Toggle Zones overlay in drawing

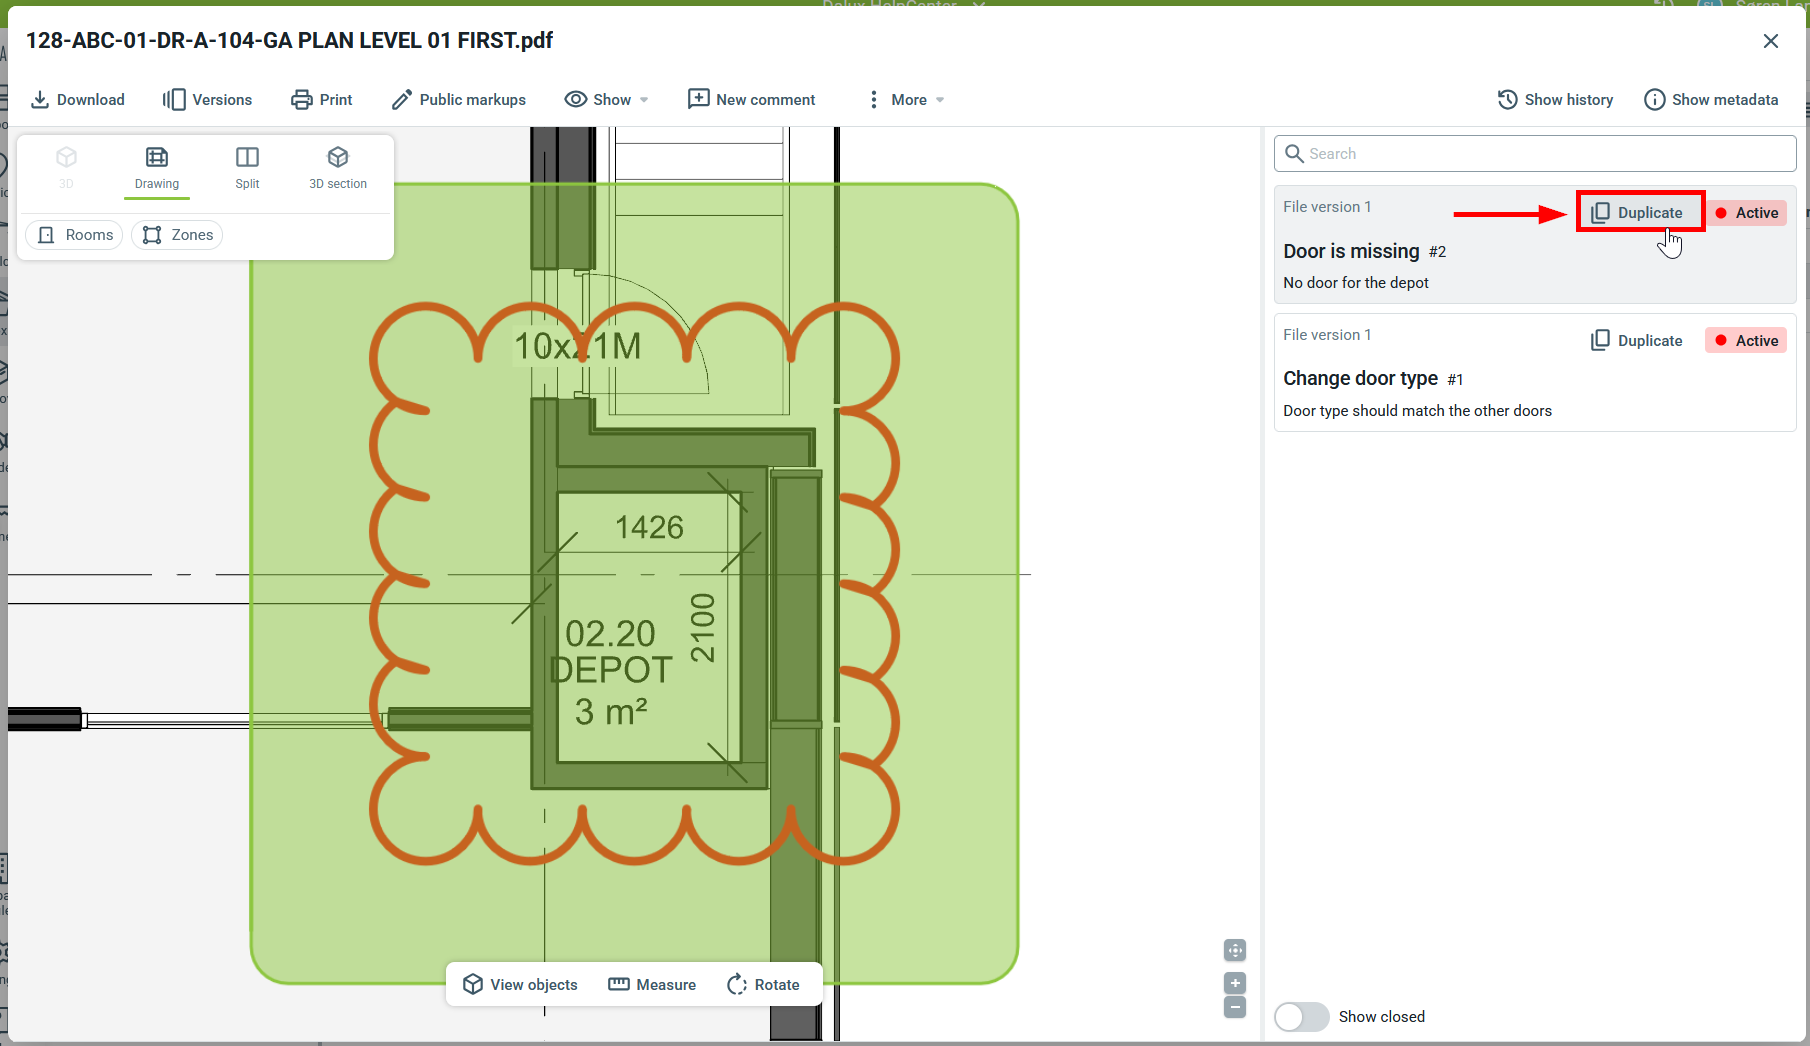pyautogui.click(x=178, y=235)
